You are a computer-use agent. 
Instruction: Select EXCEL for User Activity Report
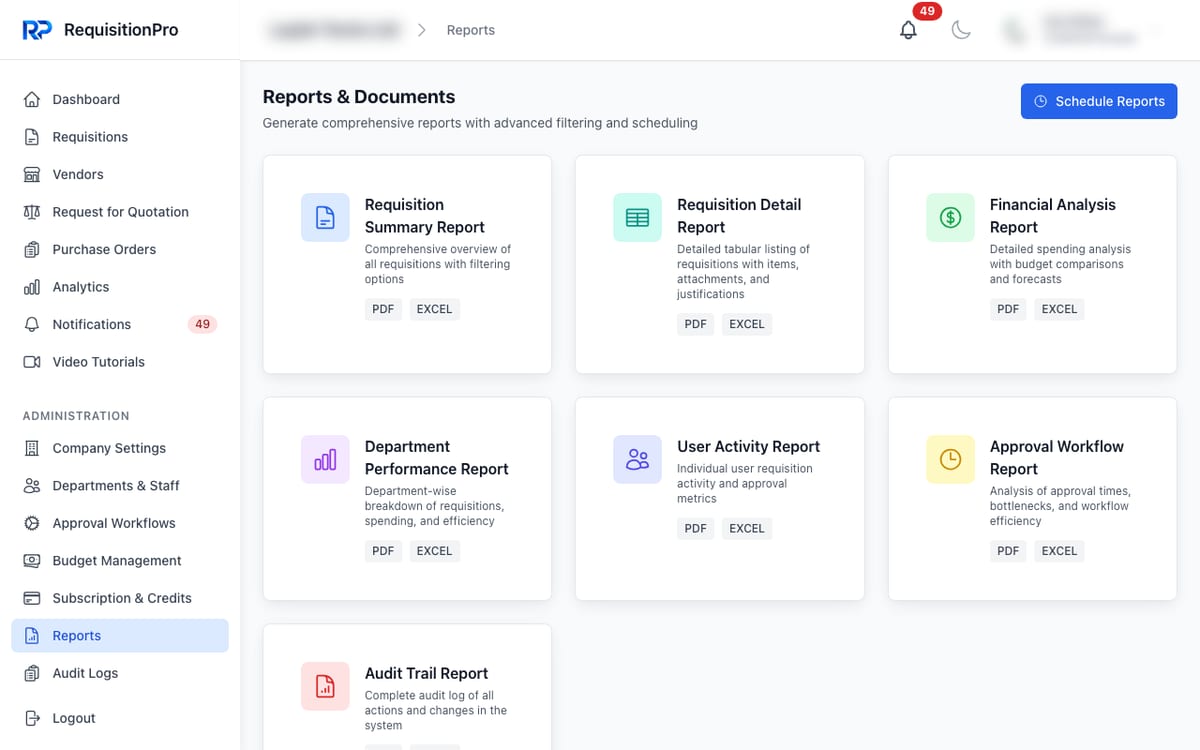point(746,528)
